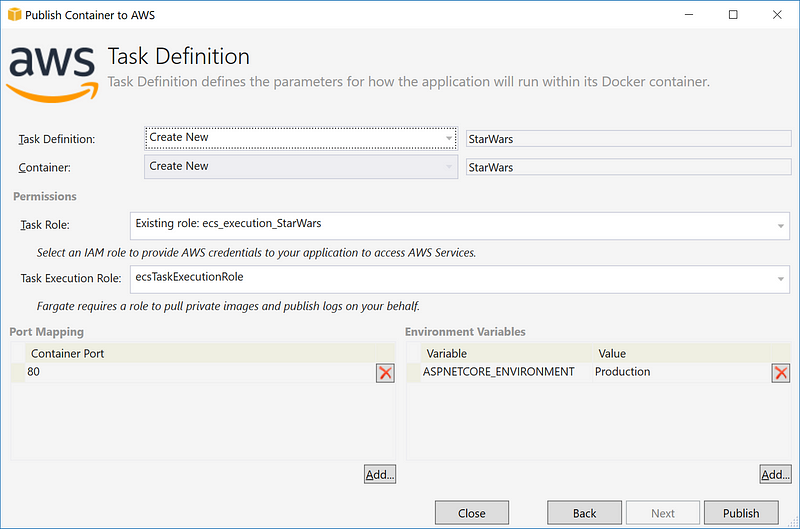Open the Container dropdown

300,167
